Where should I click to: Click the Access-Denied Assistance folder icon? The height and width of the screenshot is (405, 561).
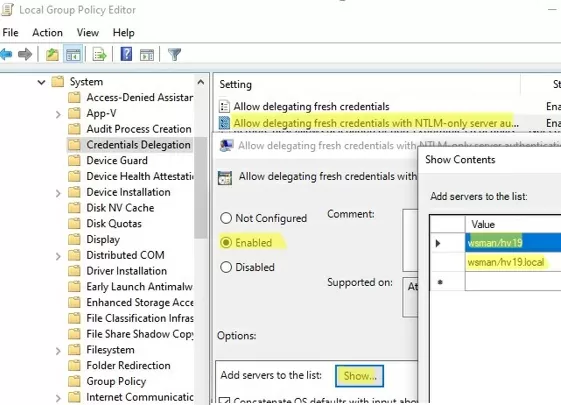point(74,98)
